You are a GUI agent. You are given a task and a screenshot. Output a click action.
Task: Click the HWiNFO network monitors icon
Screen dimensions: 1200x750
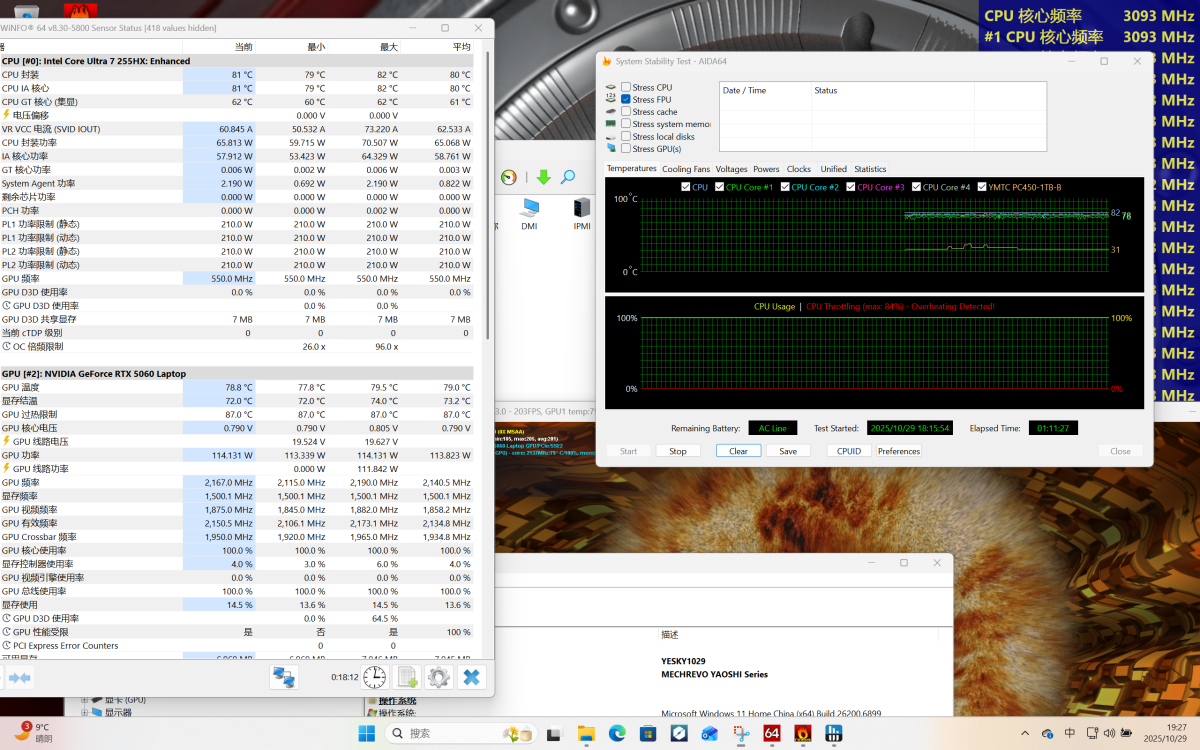(284, 677)
